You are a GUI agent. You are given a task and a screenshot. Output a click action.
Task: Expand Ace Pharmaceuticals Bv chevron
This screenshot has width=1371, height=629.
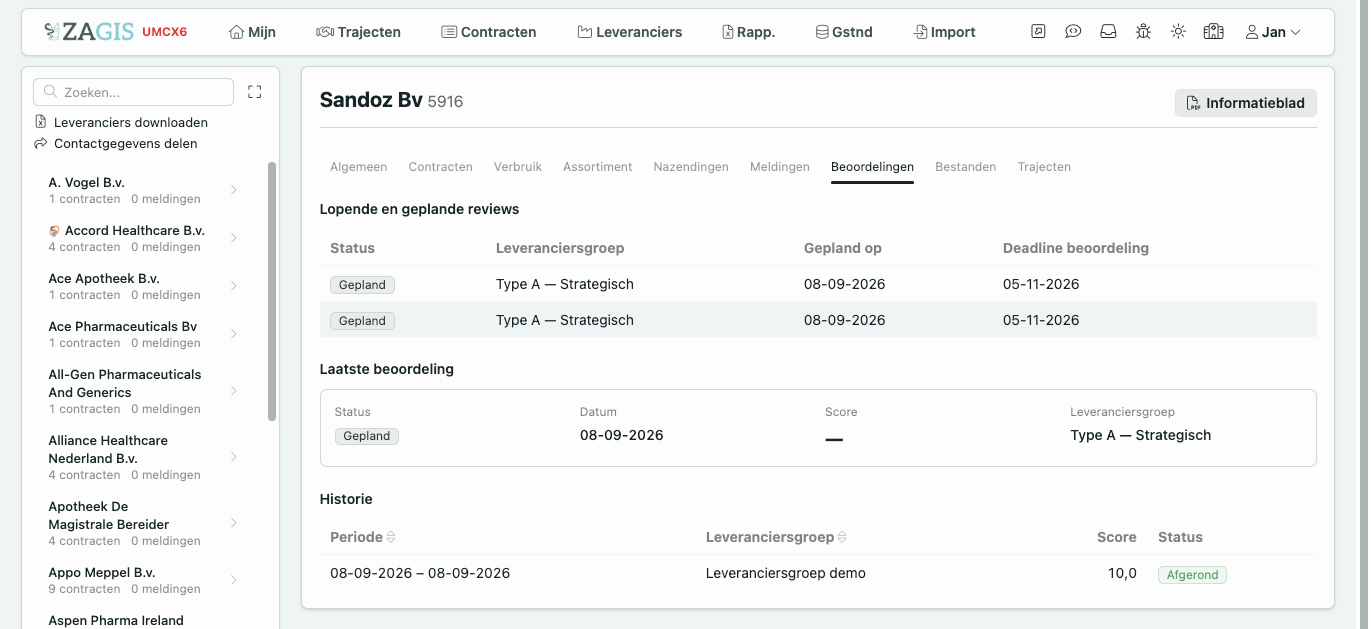click(x=234, y=334)
